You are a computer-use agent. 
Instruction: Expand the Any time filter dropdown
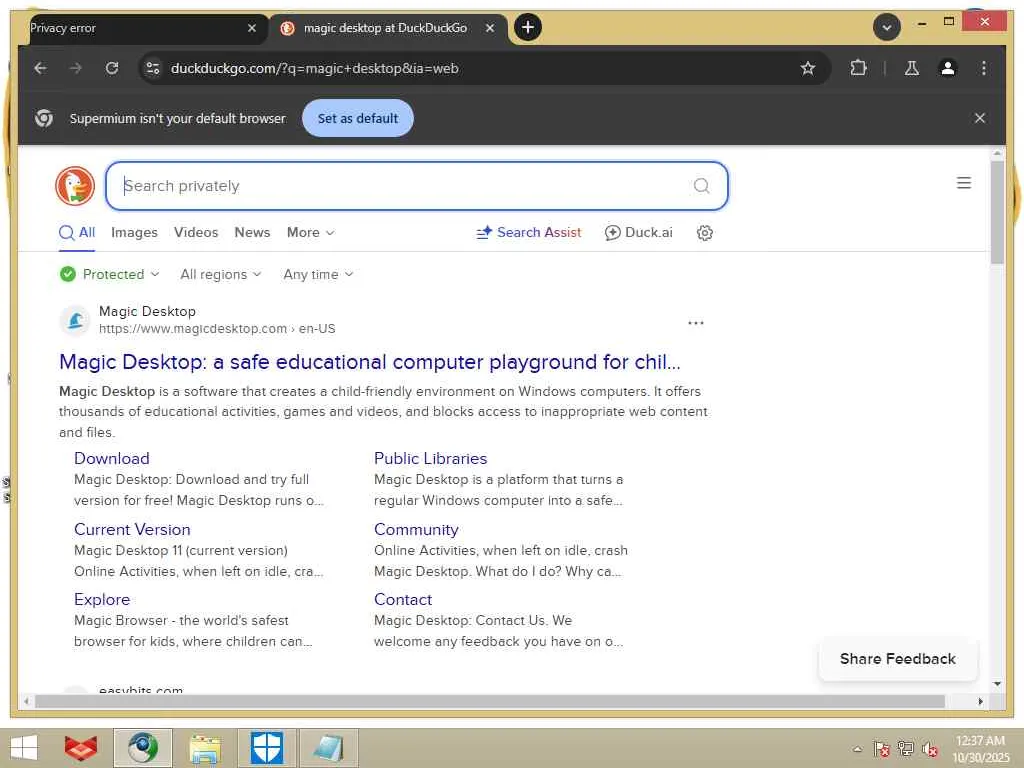click(318, 274)
